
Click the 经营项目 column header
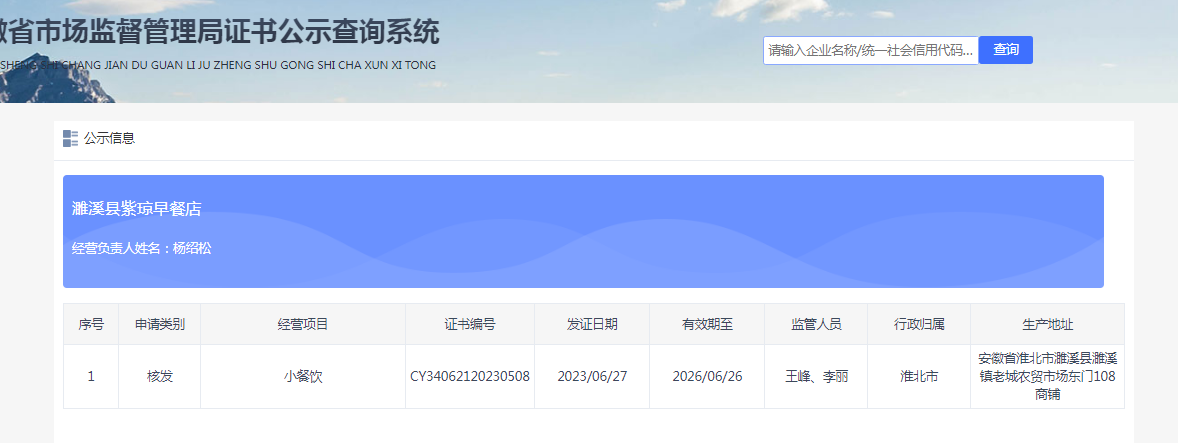click(303, 324)
